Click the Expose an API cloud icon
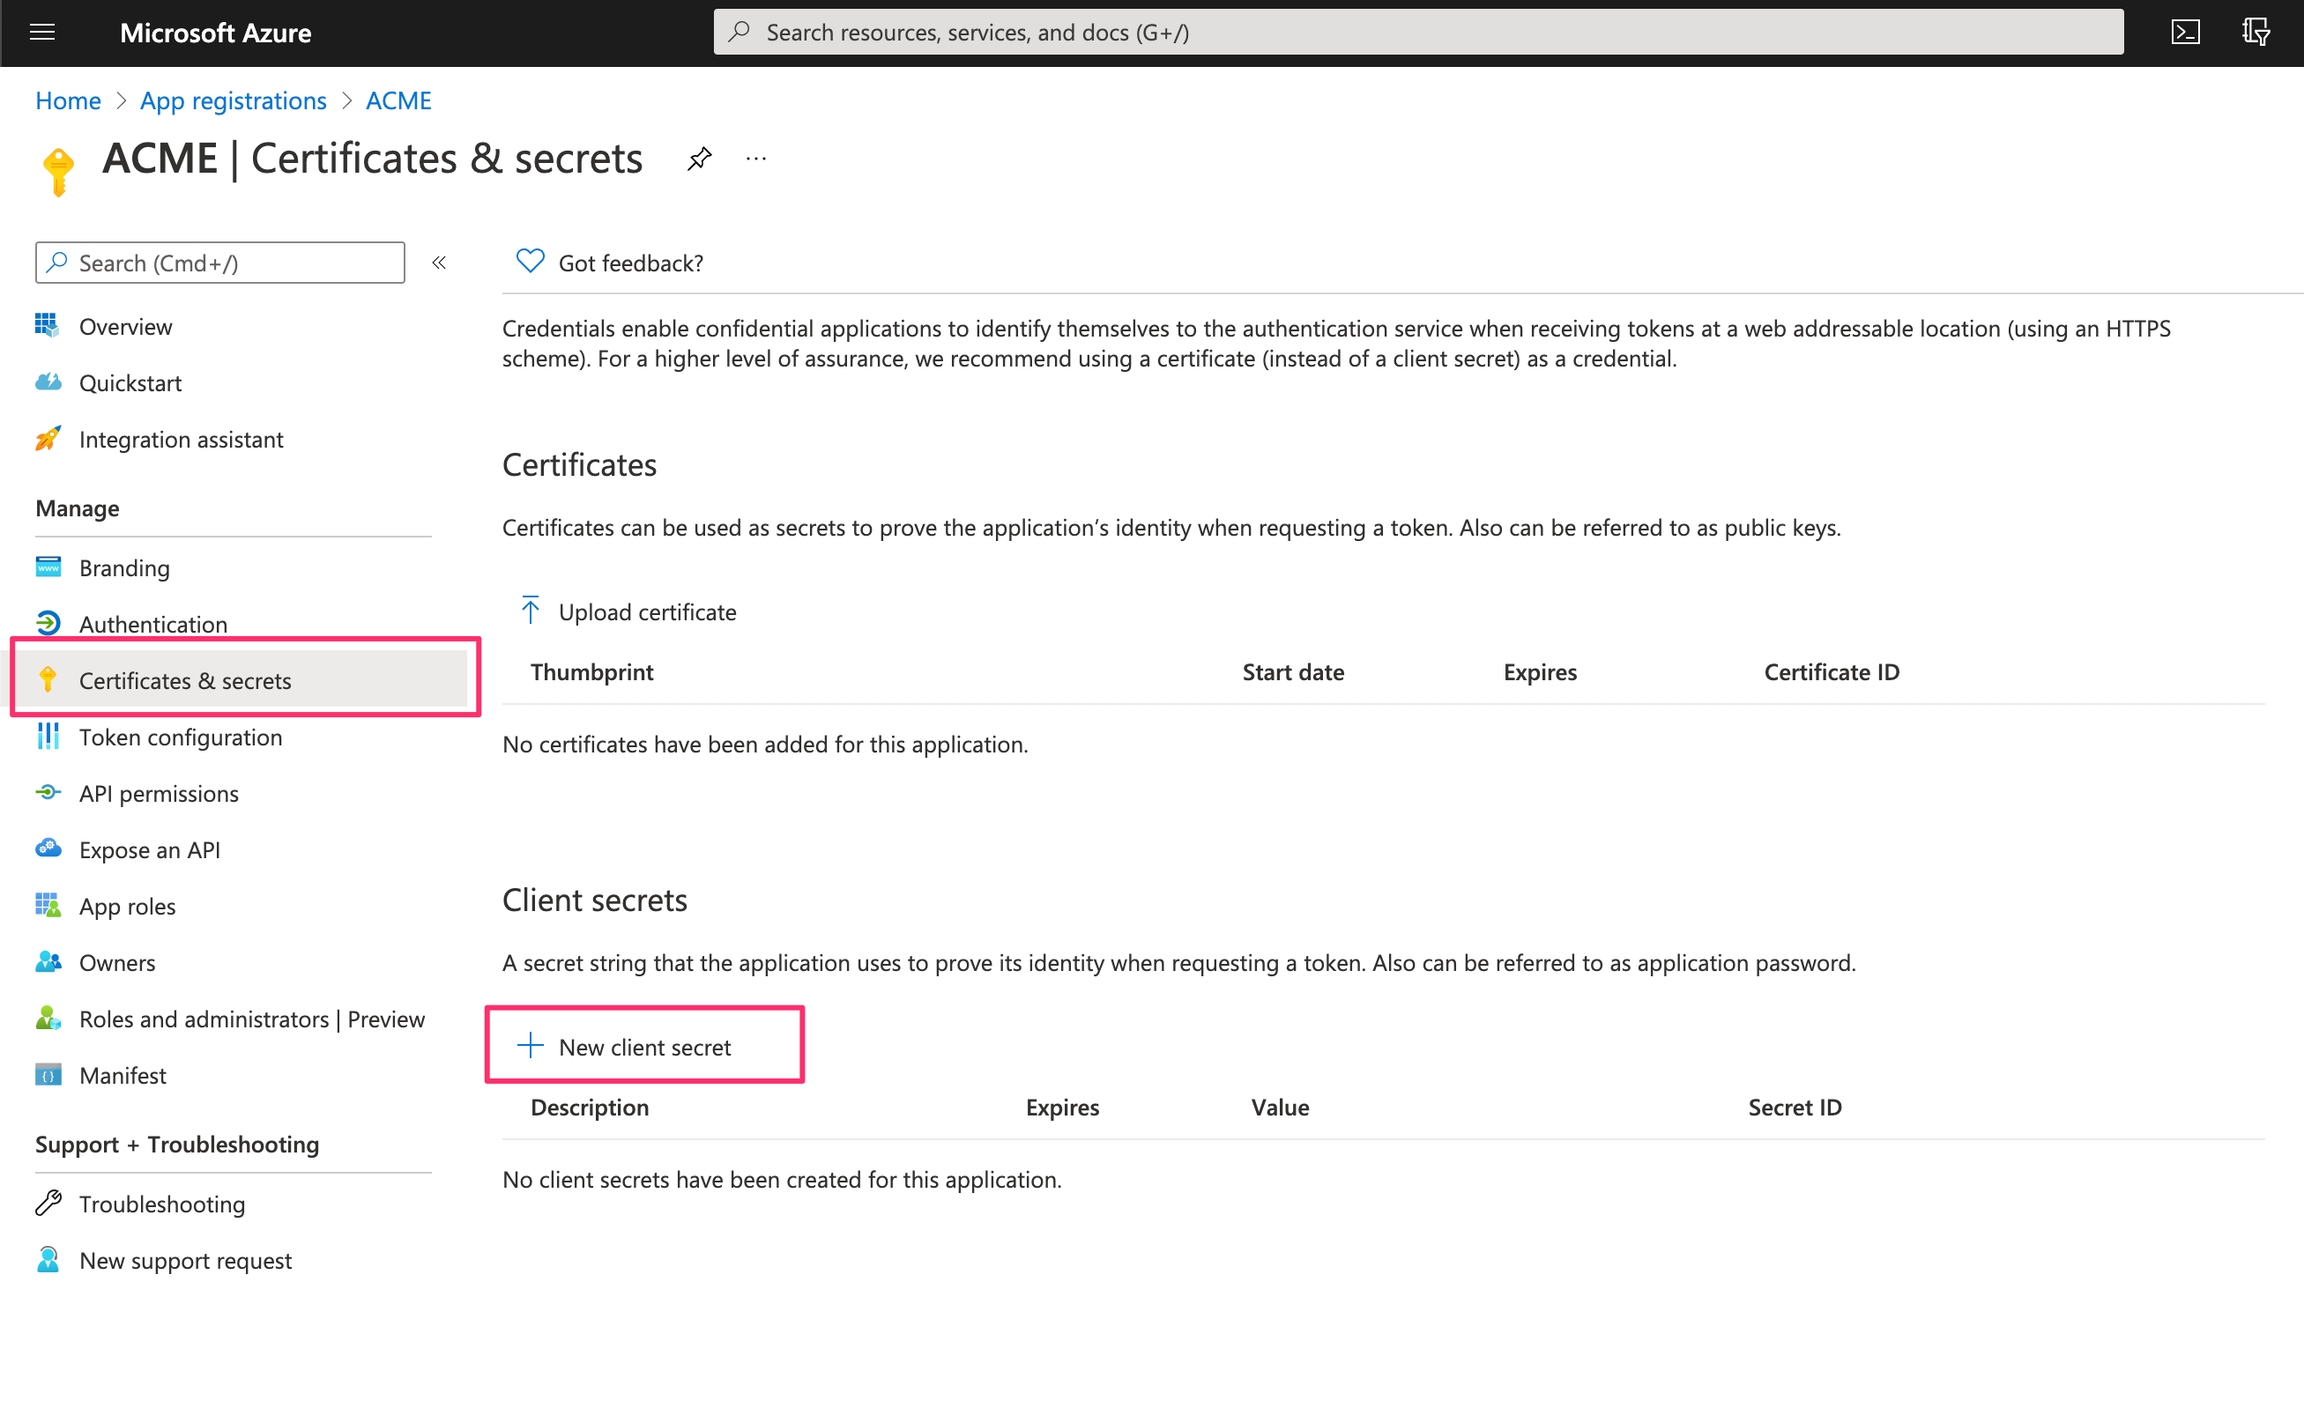The image size is (2304, 1408). [x=48, y=849]
